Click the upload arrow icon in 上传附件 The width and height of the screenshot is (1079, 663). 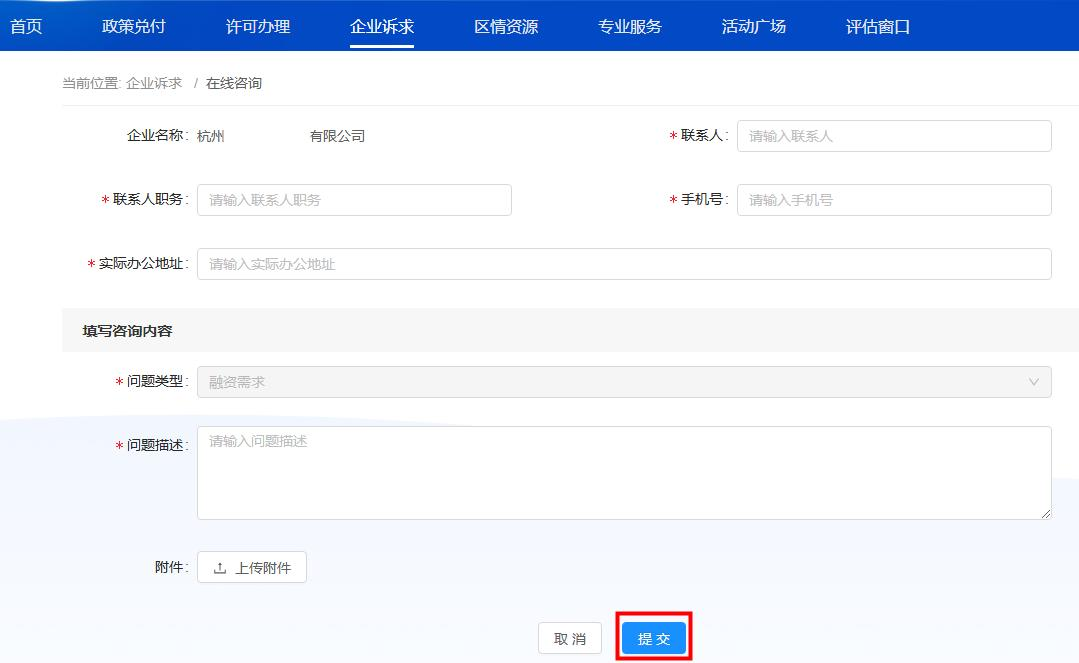click(220, 568)
